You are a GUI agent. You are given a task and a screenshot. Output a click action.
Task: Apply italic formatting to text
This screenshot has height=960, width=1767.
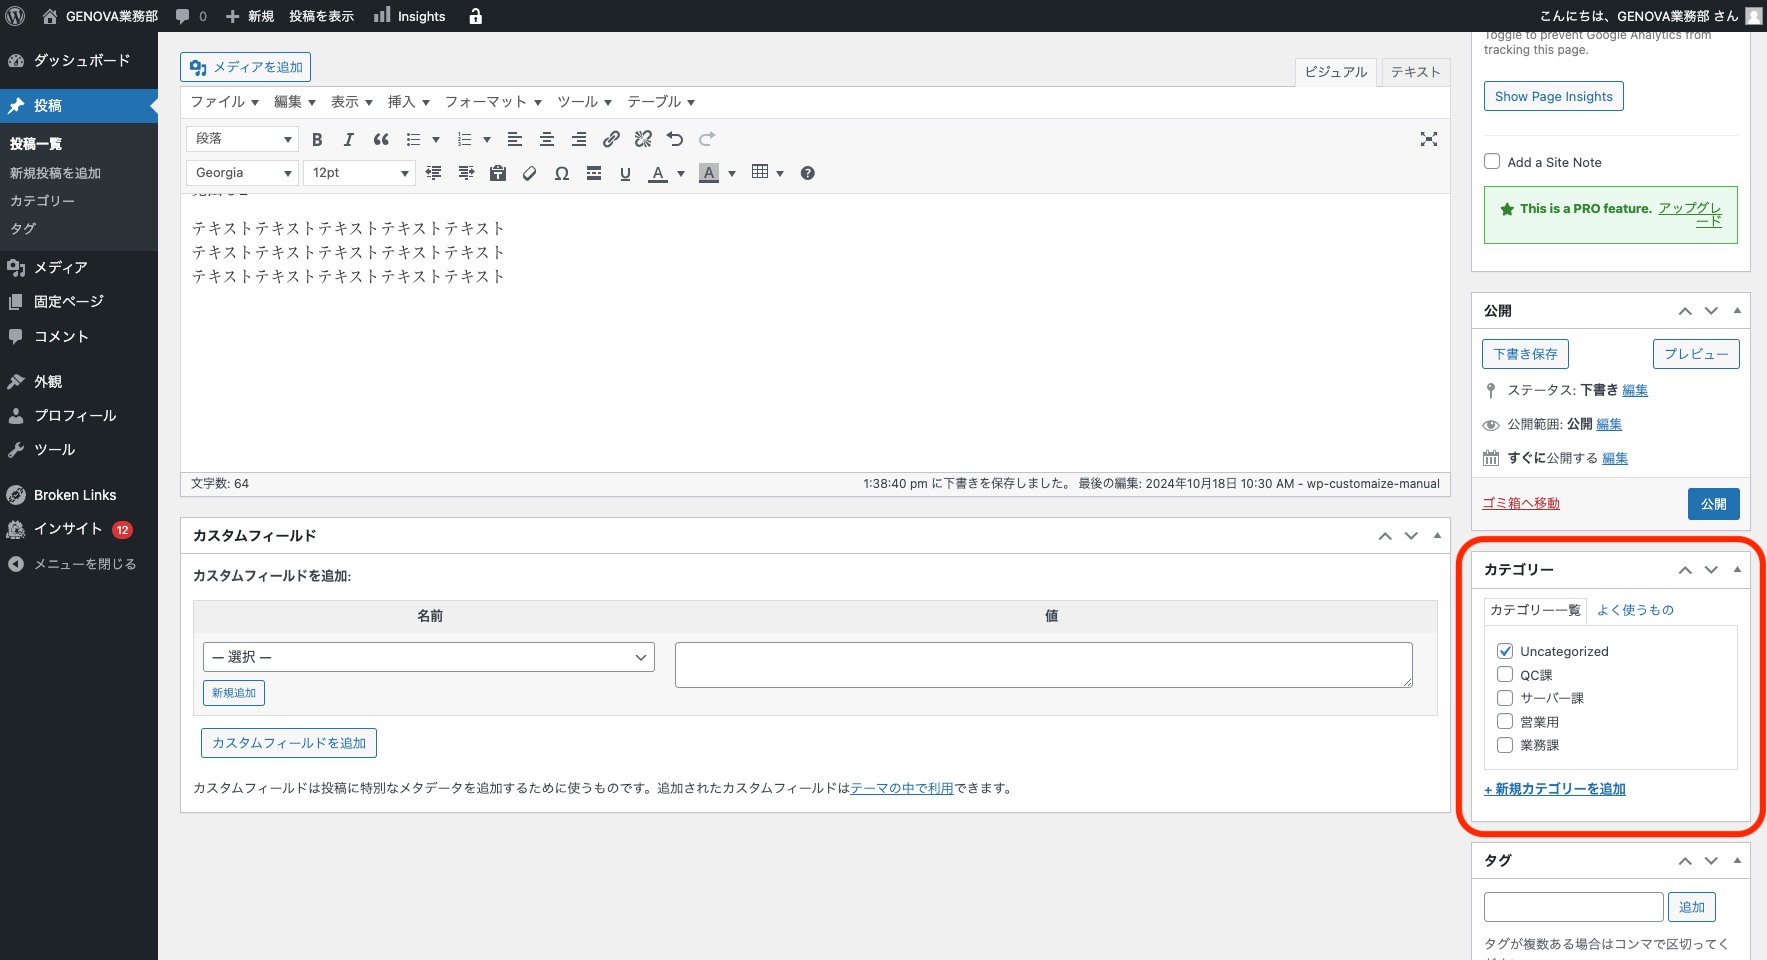[x=348, y=139]
